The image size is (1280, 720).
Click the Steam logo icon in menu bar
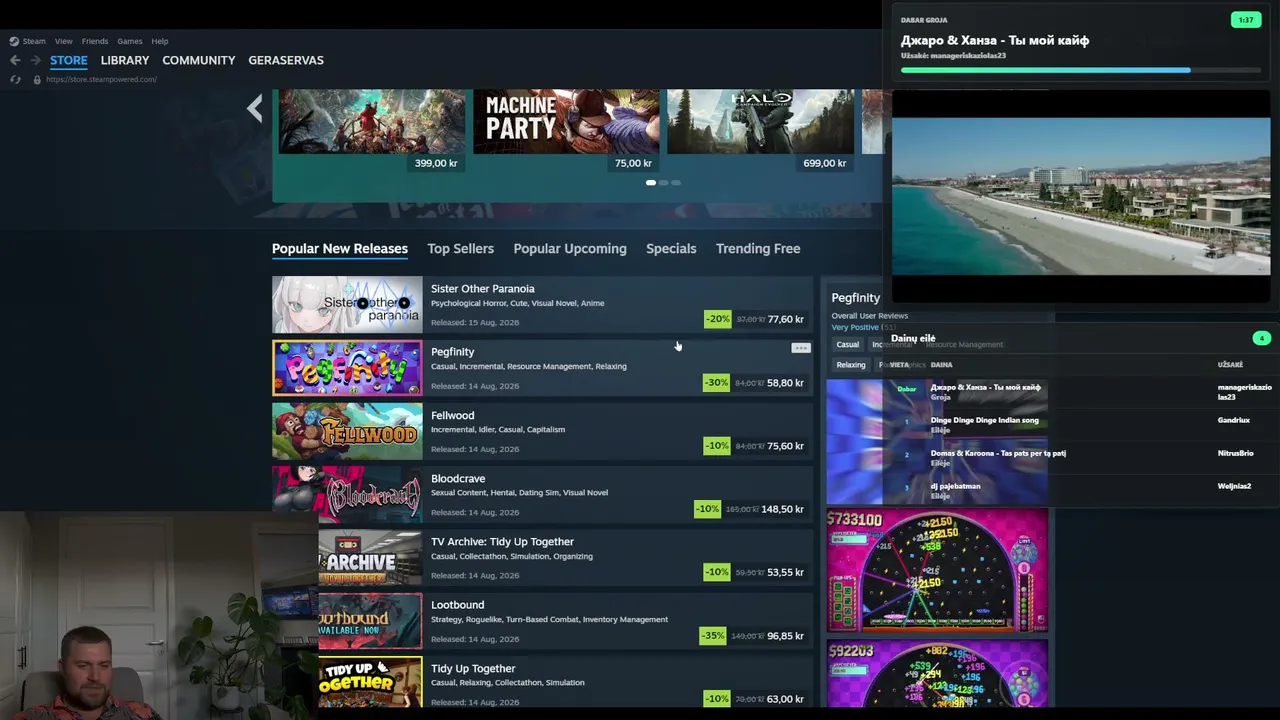pos(14,41)
